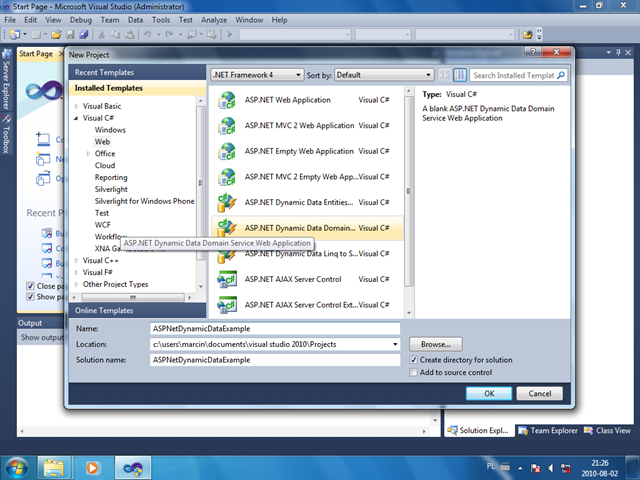Collapse the Visual C# tree node
Screen dimensions: 640x480
pyautogui.click(x=76, y=118)
